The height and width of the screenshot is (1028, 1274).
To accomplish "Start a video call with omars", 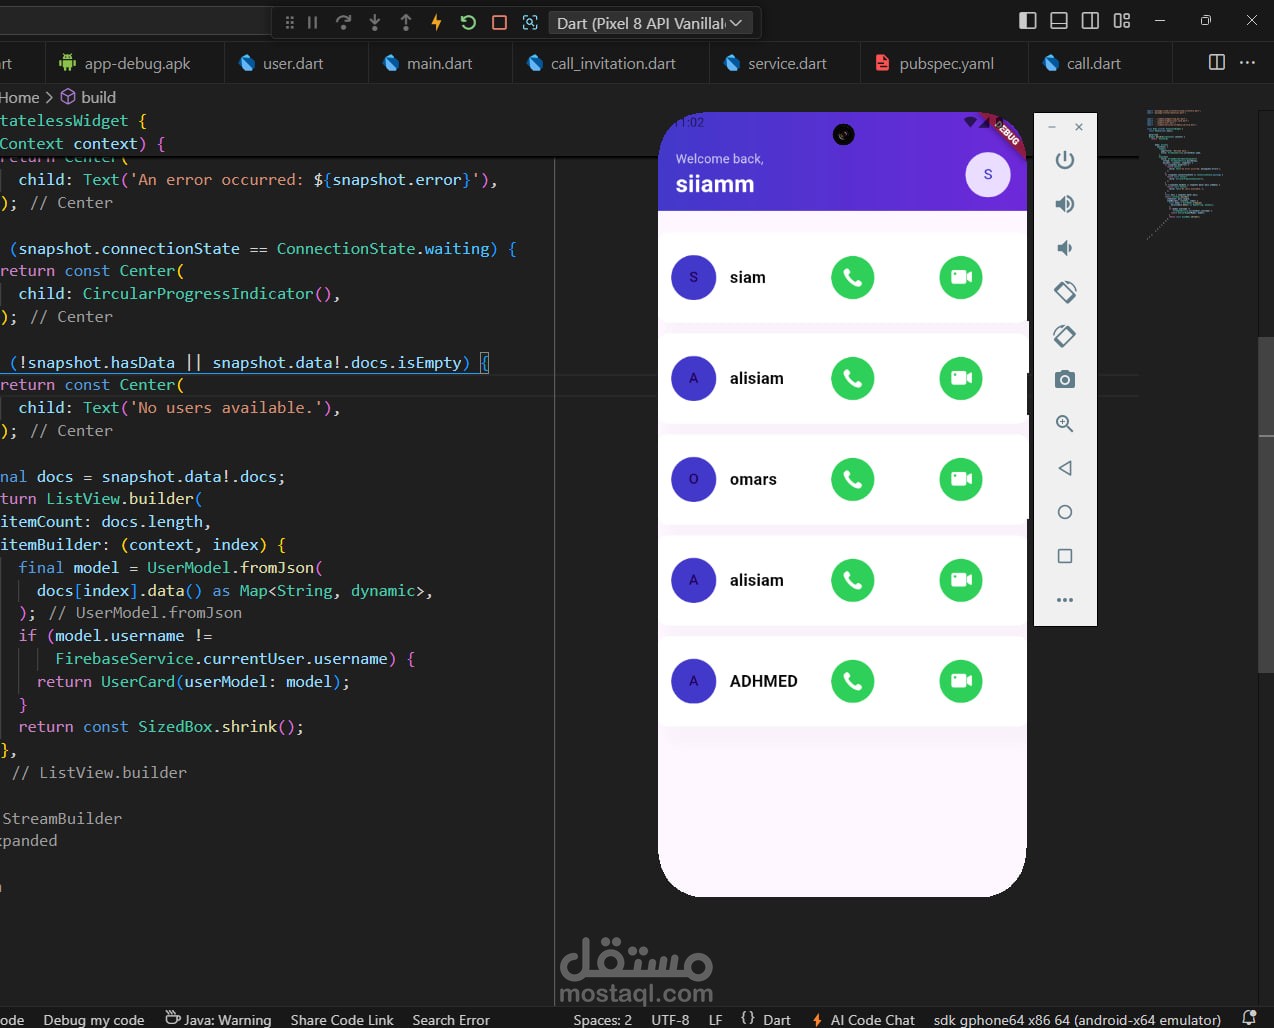I will (961, 479).
